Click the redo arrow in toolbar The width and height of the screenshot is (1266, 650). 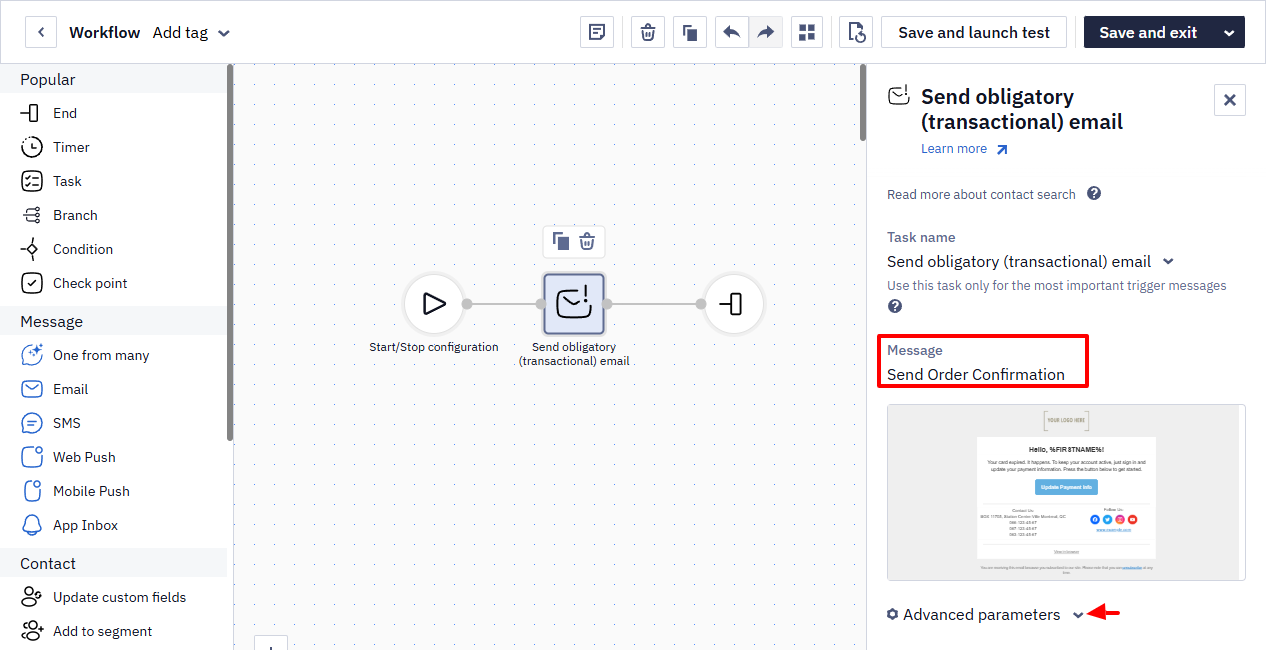[765, 32]
